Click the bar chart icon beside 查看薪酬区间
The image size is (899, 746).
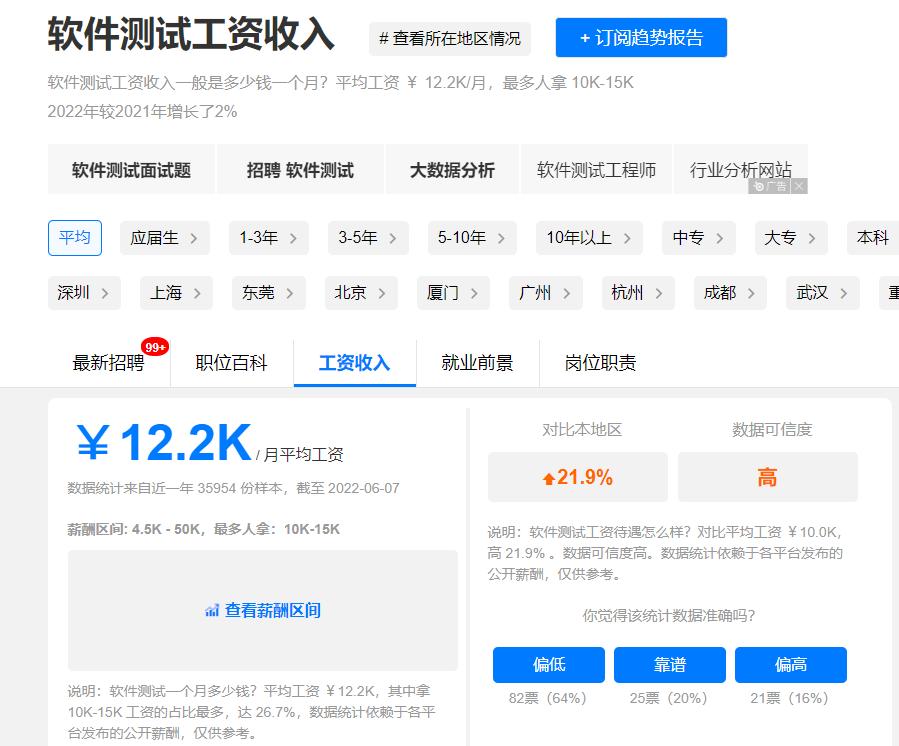(x=210, y=610)
